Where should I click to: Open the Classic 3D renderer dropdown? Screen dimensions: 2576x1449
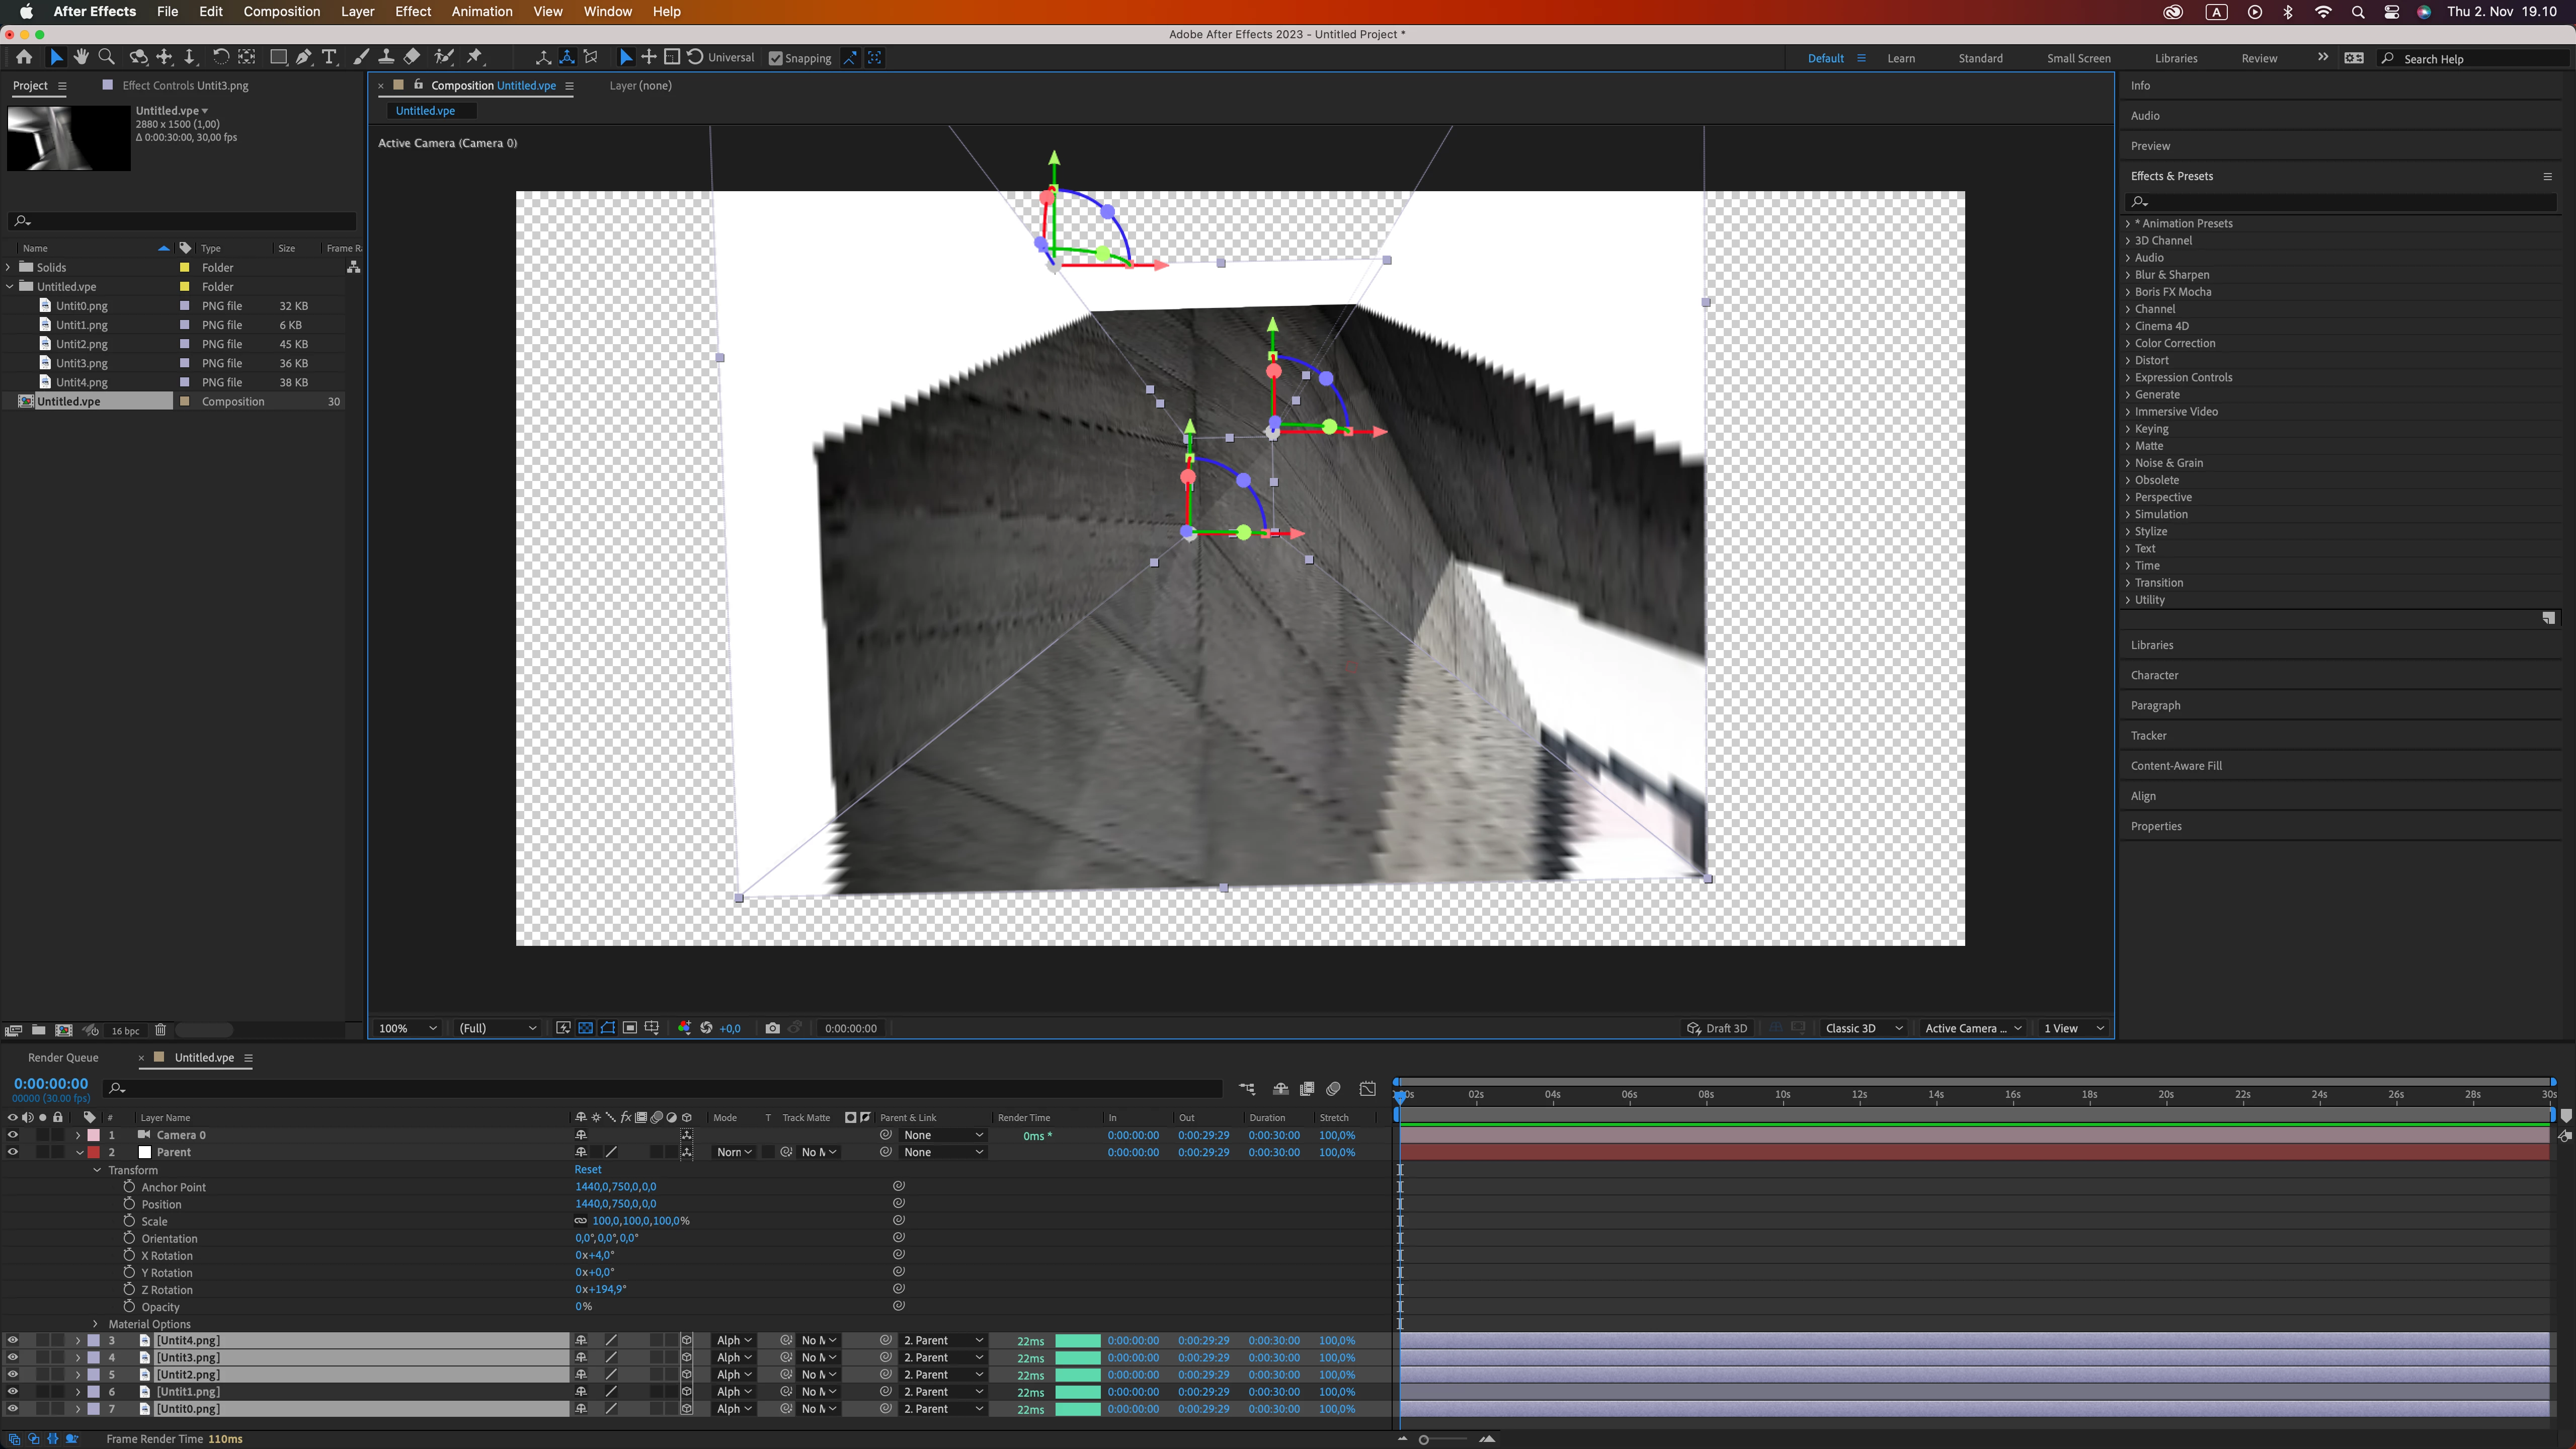pyautogui.click(x=1863, y=1028)
